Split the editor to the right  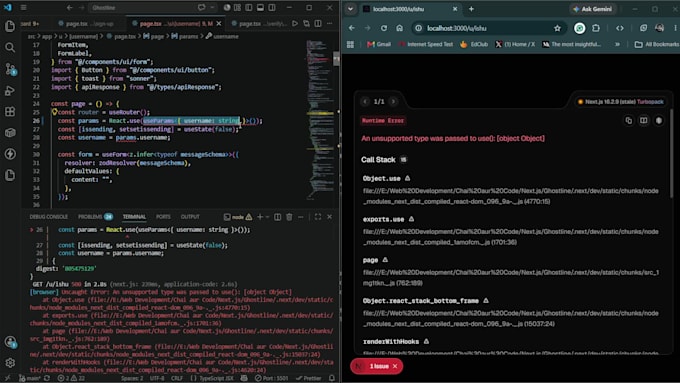[318, 23]
